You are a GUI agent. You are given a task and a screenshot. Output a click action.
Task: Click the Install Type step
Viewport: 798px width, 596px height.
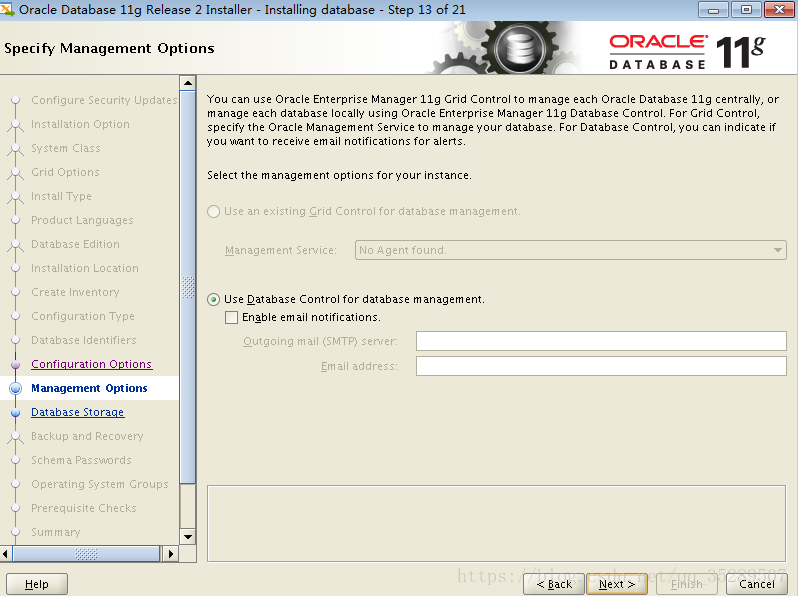click(62, 196)
